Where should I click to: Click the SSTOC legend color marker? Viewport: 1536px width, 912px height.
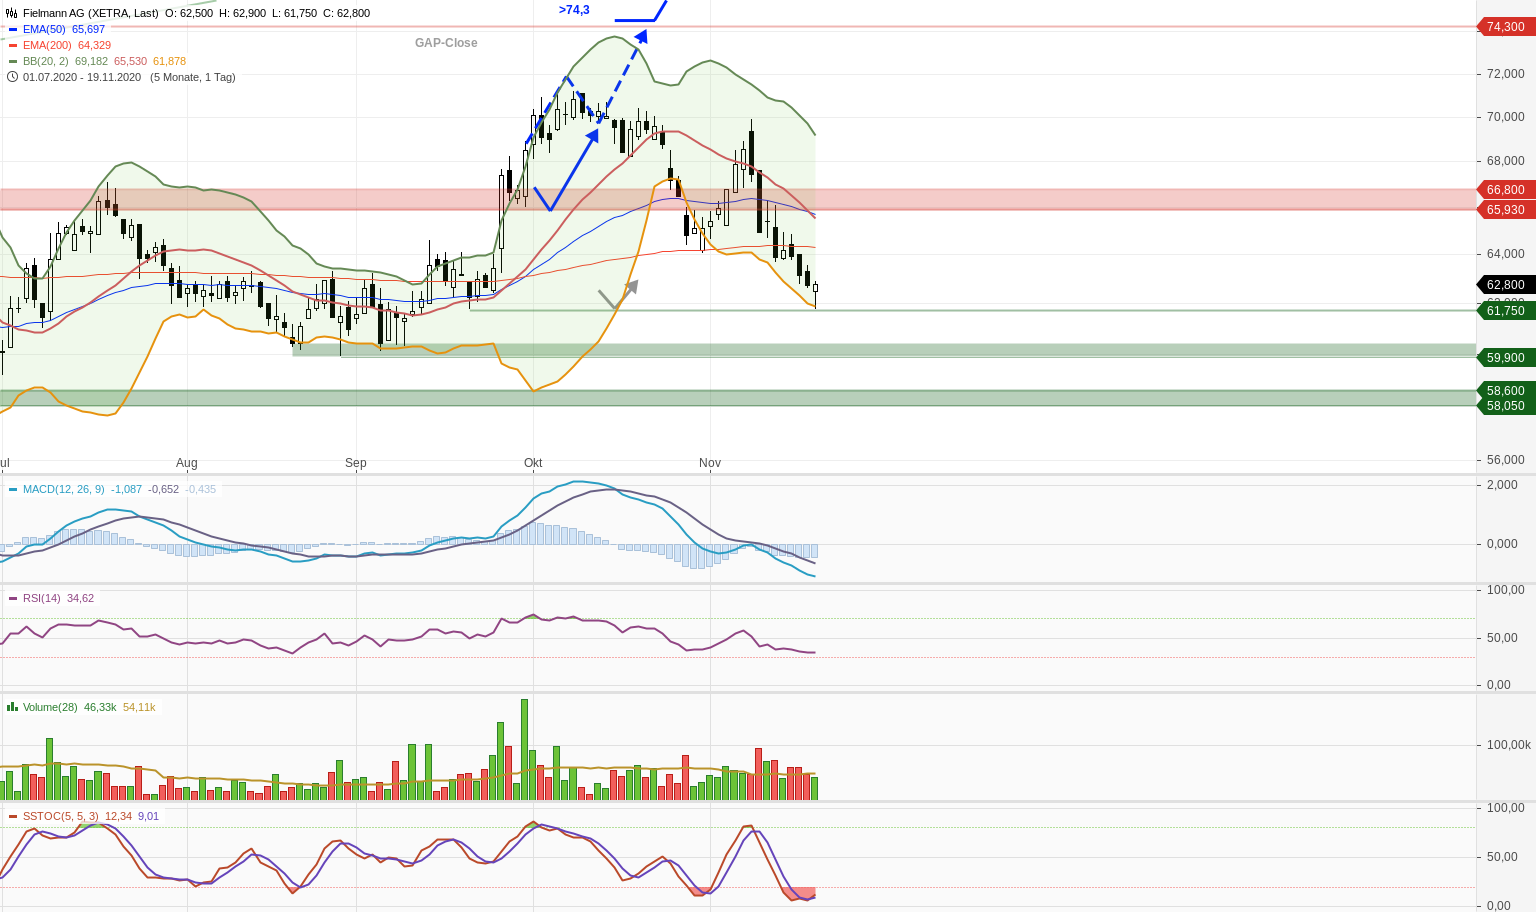pyautogui.click(x=13, y=816)
